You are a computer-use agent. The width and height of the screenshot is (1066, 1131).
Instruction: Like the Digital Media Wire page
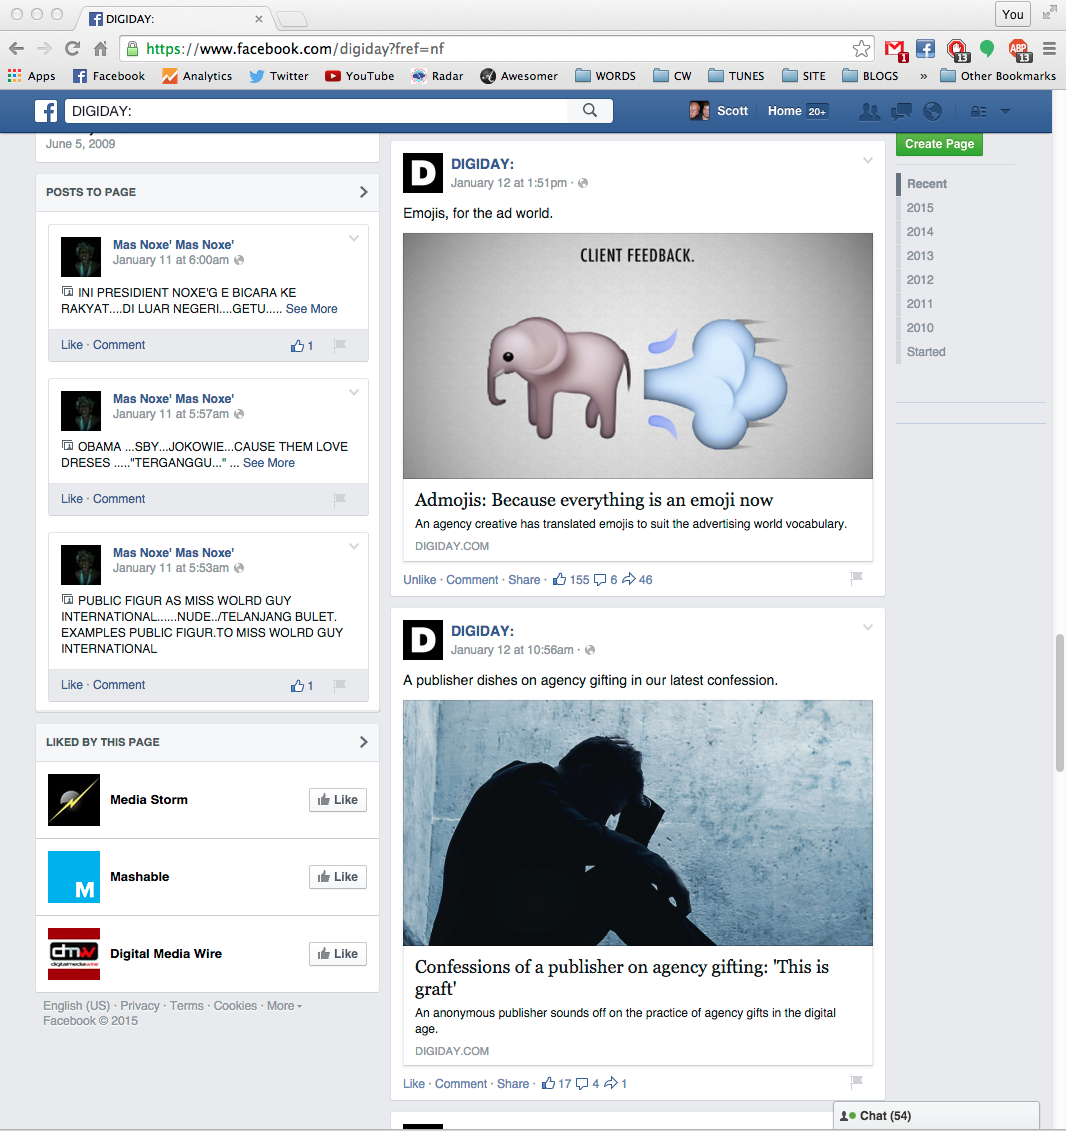pos(338,954)
